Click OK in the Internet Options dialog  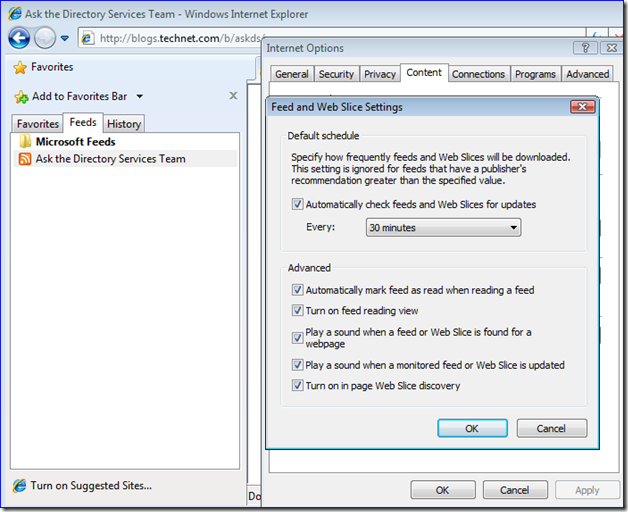pyautogui.click(x=443, y=490)
